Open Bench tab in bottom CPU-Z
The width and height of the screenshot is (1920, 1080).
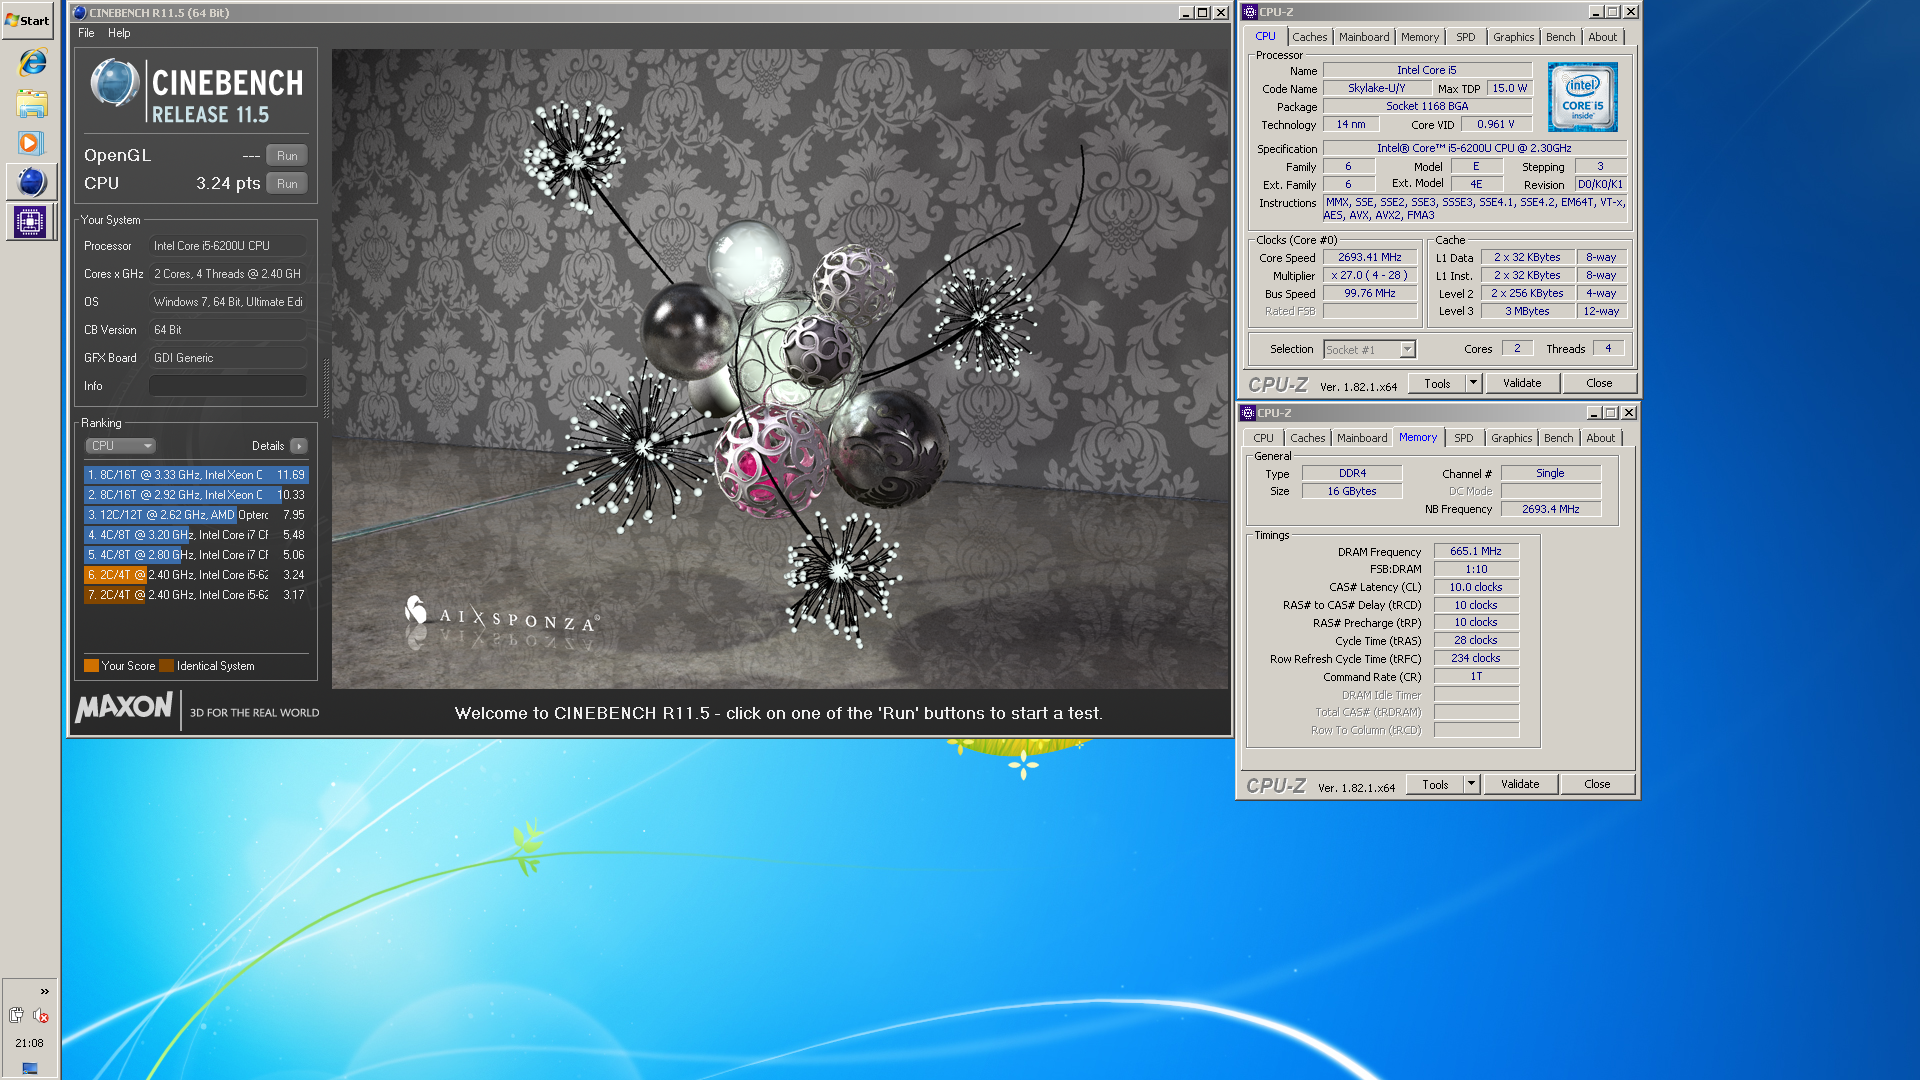coord(1558,438)
